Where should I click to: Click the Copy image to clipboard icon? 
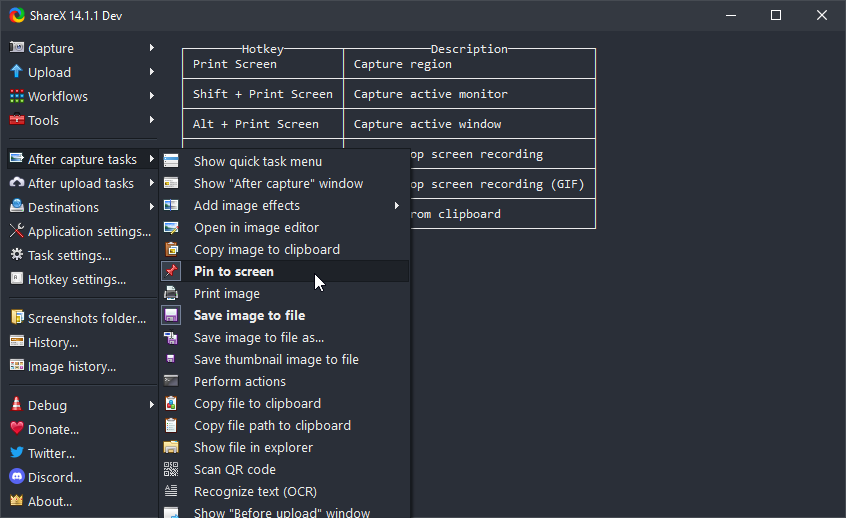[x=171, y=249]
